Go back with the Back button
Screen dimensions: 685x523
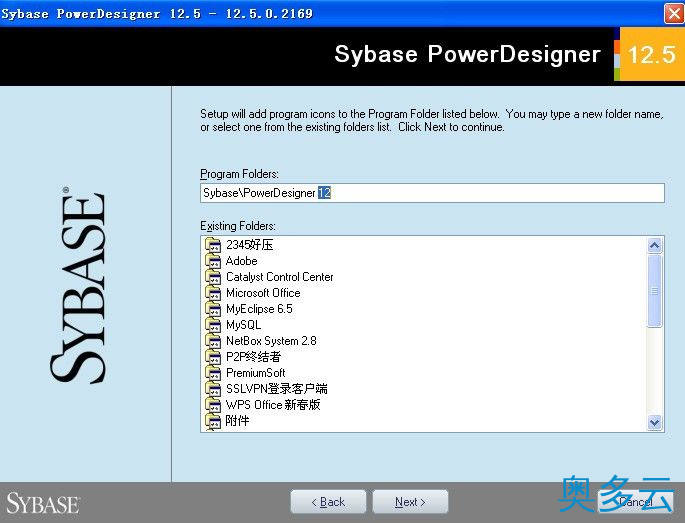click(328, 502)
